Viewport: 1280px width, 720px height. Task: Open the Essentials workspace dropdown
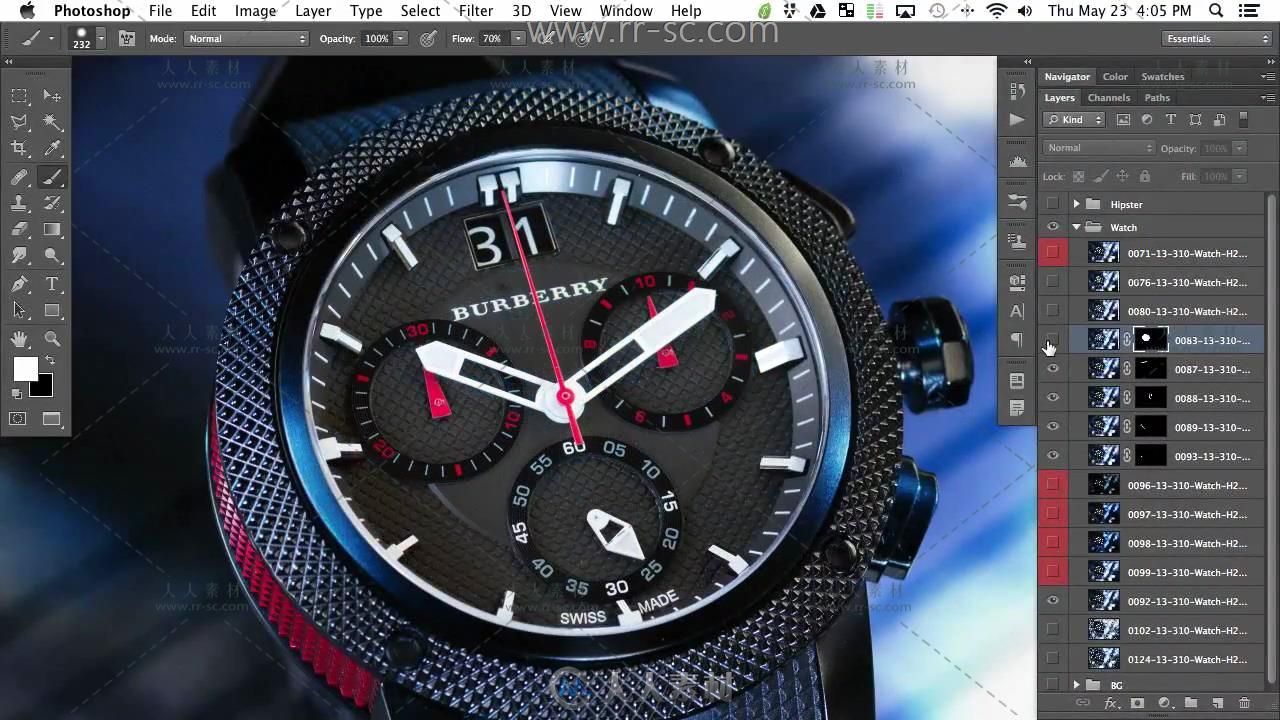[1216, 38]
